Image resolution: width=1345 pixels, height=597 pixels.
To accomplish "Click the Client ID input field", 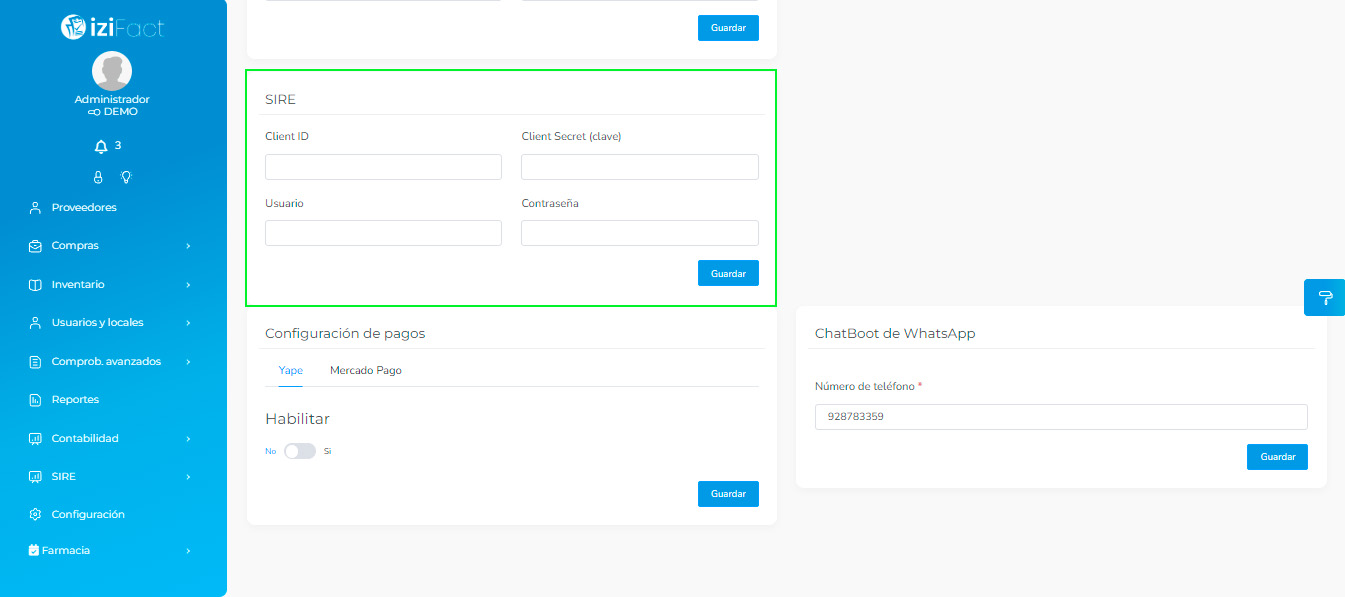I will (x=383, y=167).
